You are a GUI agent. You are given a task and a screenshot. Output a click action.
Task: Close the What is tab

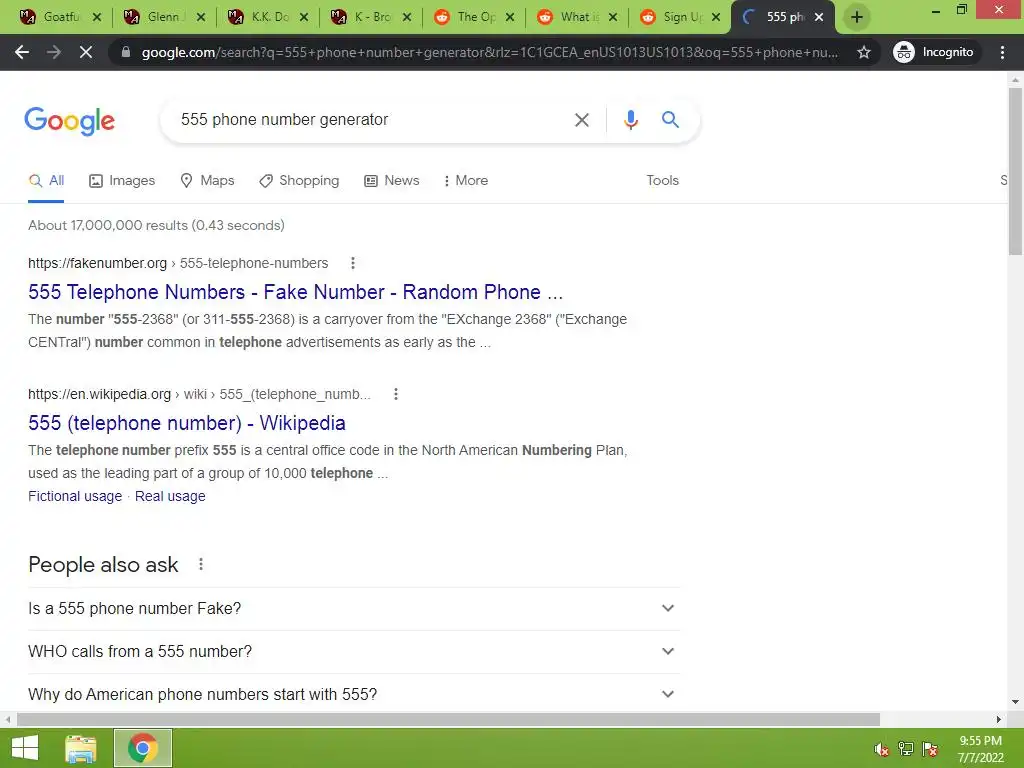613,17
